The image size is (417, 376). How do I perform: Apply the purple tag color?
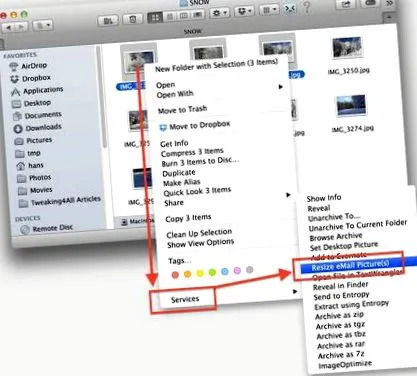(x=237, y=271)
